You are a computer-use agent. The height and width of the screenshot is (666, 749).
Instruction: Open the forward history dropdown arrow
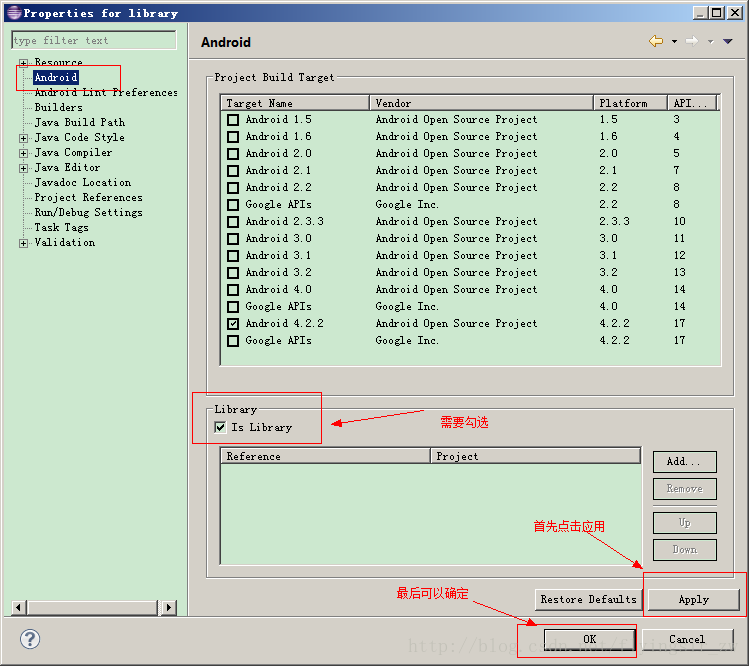coord(710,42)
